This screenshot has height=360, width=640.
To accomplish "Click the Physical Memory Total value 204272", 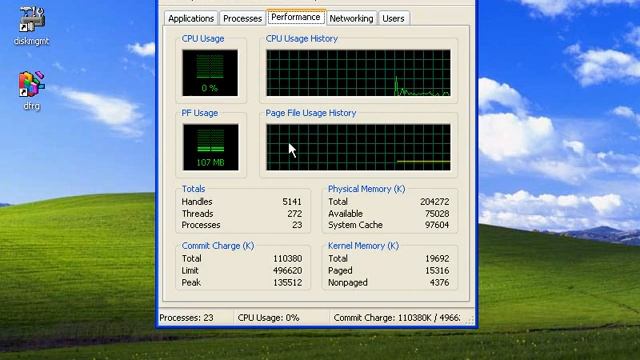I will 435,202.
